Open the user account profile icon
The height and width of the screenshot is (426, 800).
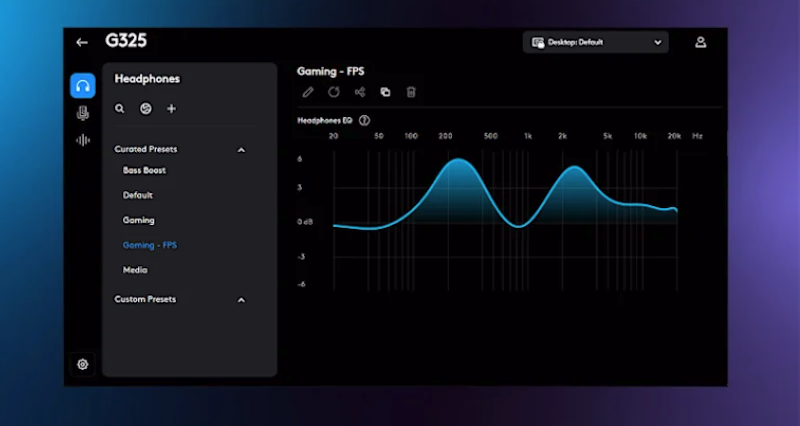coord(701,42)
